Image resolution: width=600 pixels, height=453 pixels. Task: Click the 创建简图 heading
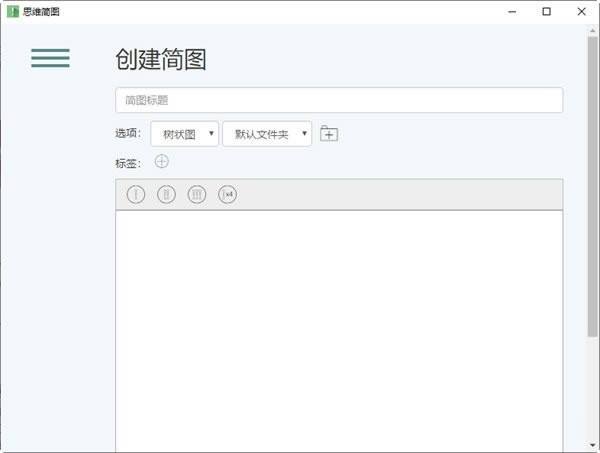[x=161, y=60]
